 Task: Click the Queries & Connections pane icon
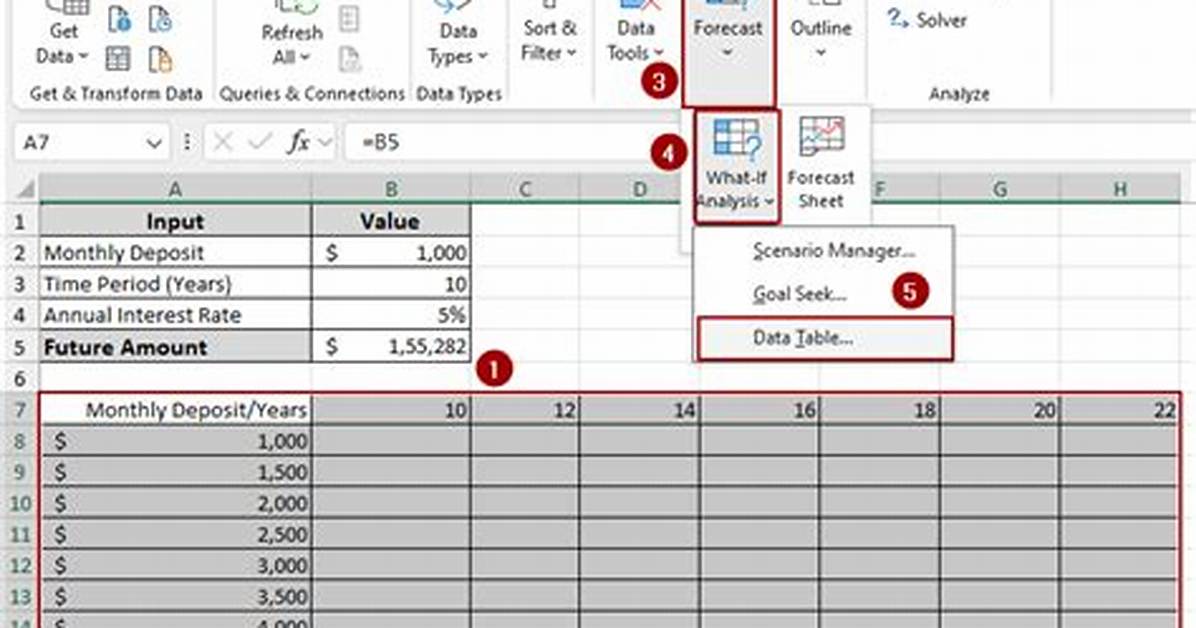pos(349,18)
